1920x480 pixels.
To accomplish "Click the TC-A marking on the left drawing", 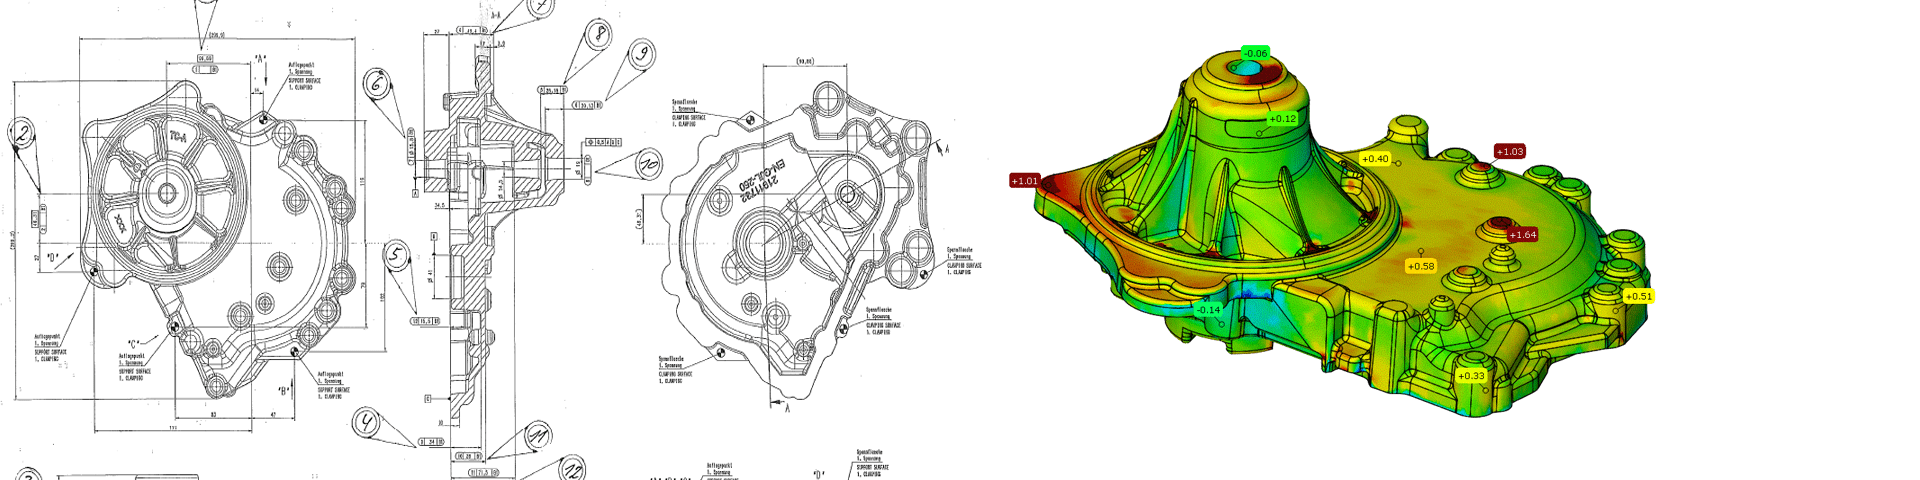I will point(180,136).
